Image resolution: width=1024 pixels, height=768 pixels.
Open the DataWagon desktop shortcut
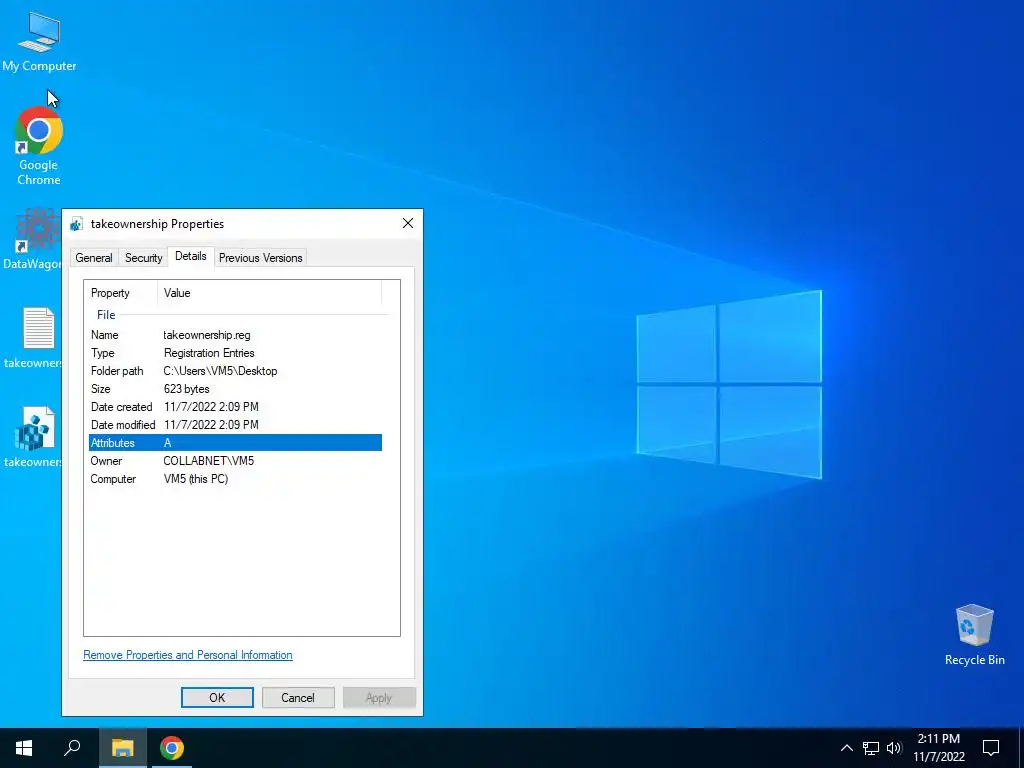(x=31, y=240)
